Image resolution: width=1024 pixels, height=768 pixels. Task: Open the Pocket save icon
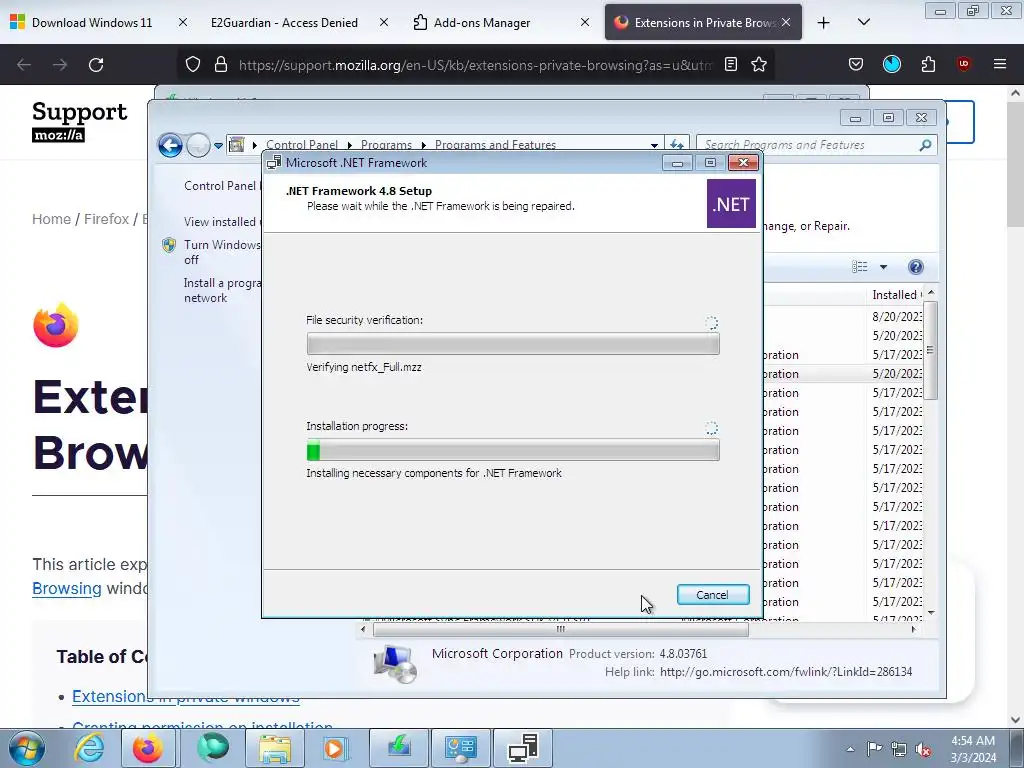[856, 64]
